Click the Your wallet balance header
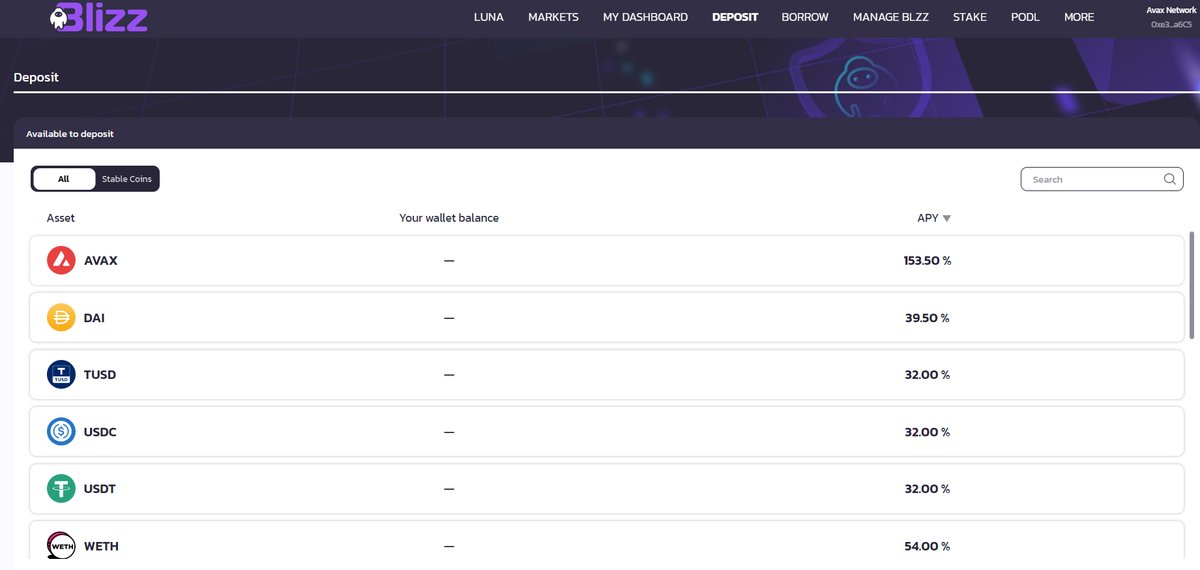 pyautogui.click(x=449, y=218)
